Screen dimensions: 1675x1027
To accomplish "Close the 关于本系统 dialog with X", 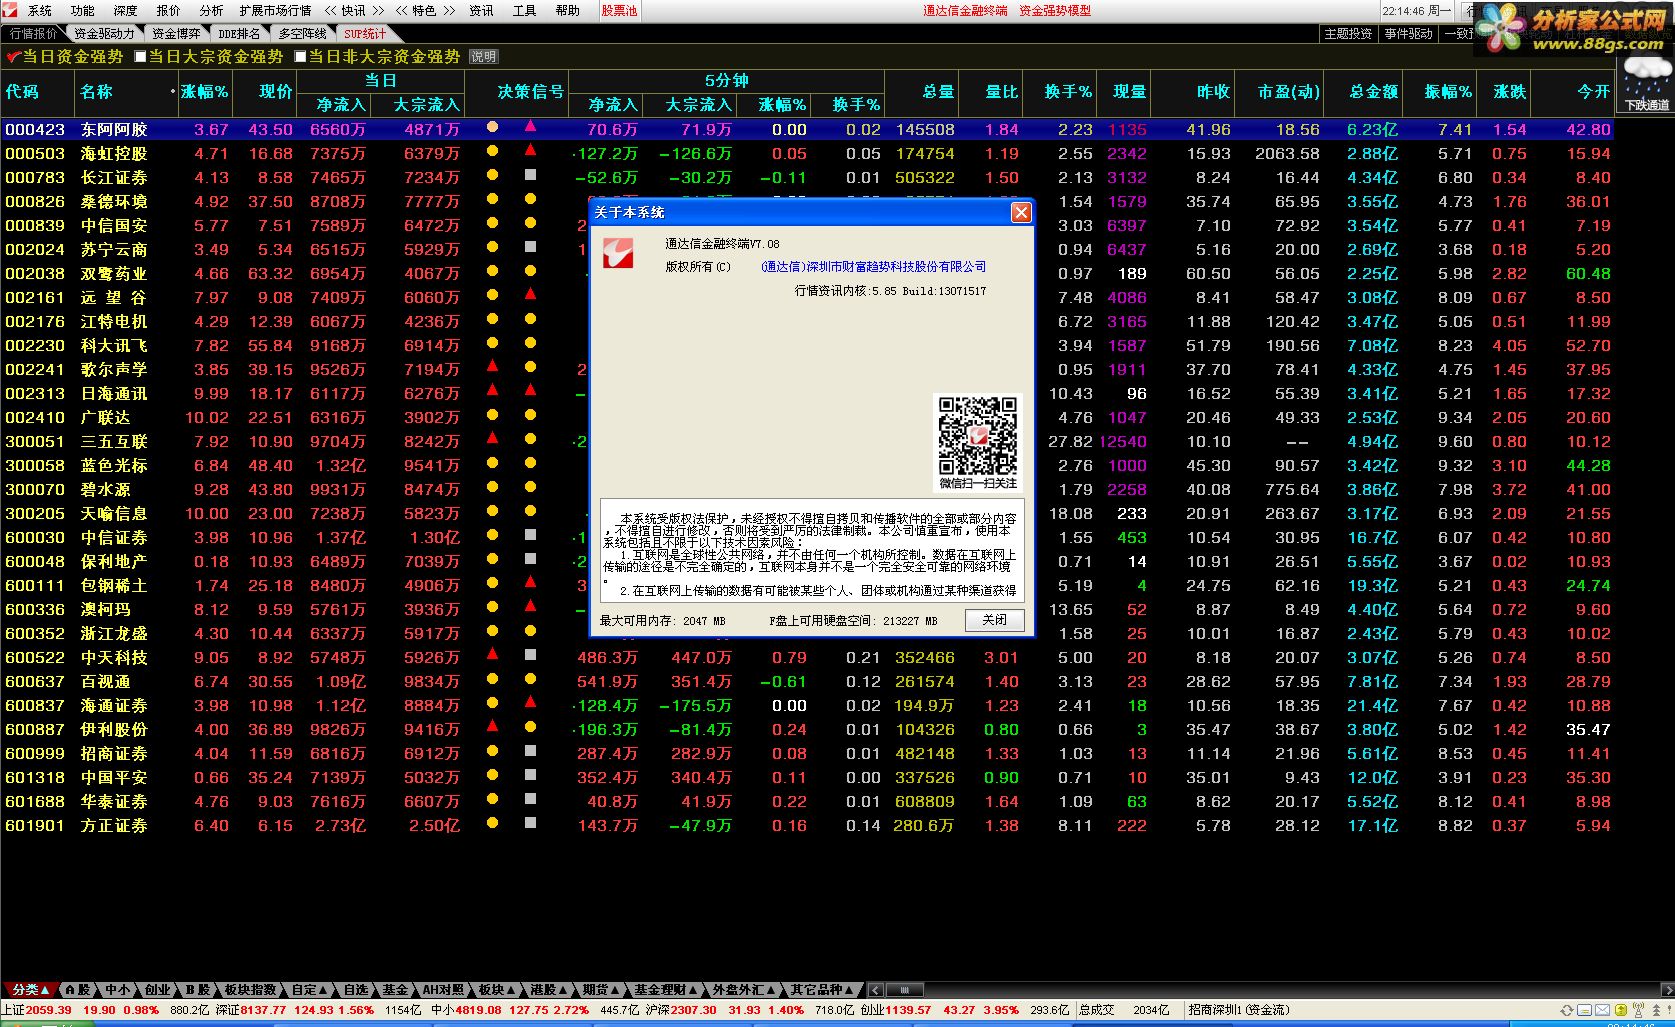I will (x=1021, y=212).
